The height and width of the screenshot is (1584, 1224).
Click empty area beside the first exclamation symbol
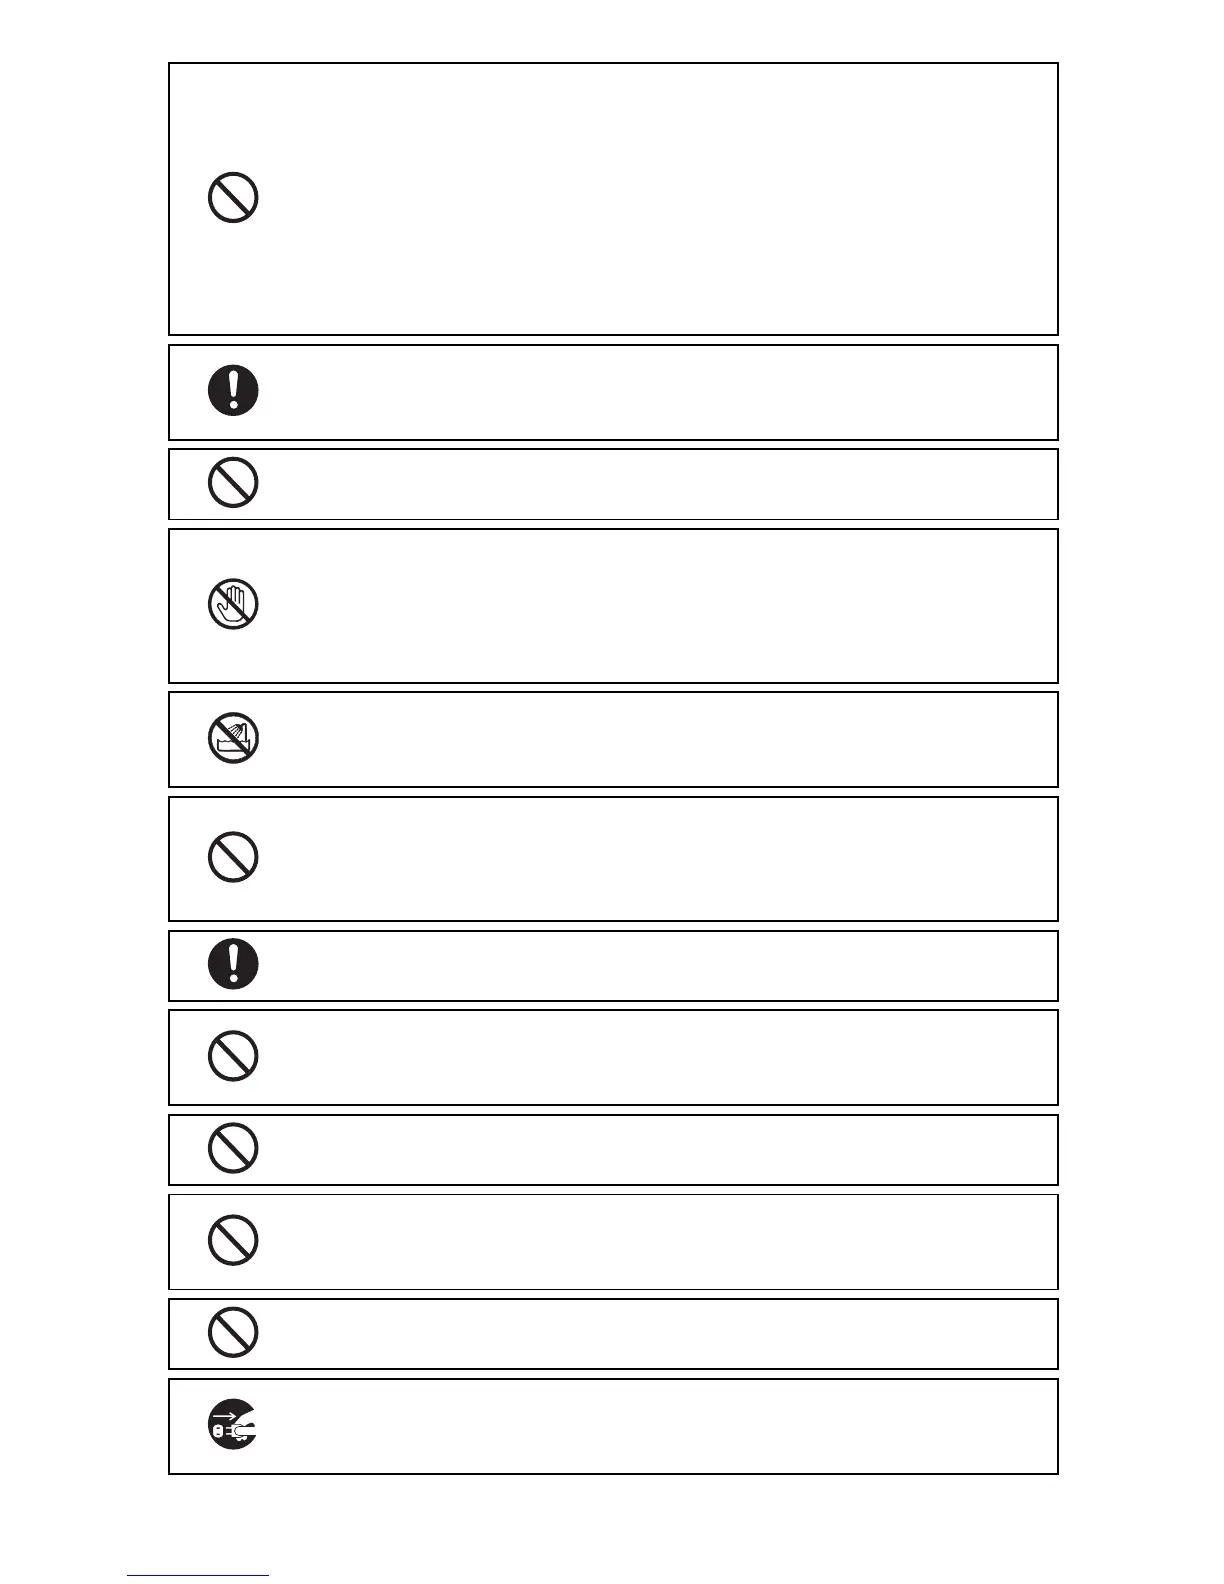coord(650,392)
